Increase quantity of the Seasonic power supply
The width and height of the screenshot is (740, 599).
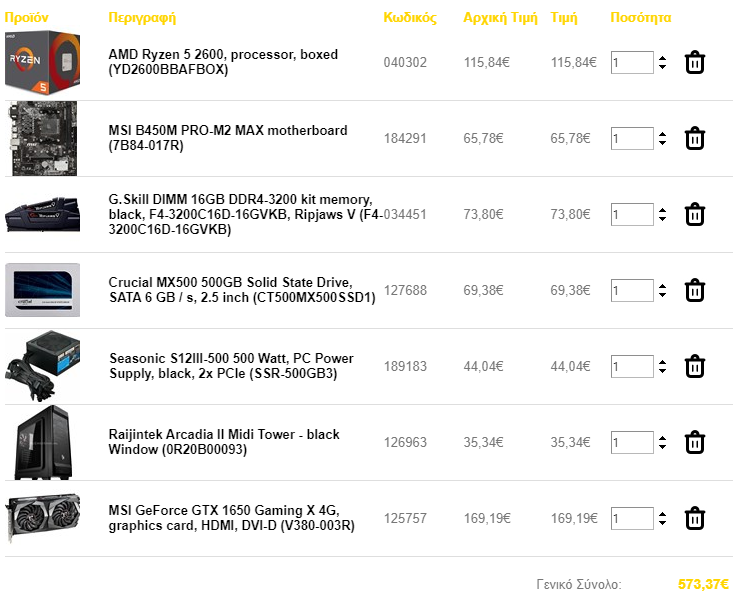pos(663,363)
